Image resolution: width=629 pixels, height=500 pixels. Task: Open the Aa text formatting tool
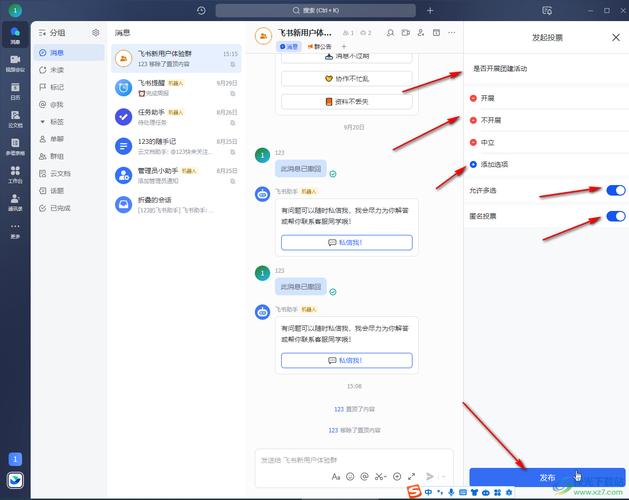[x=336, y=476]
